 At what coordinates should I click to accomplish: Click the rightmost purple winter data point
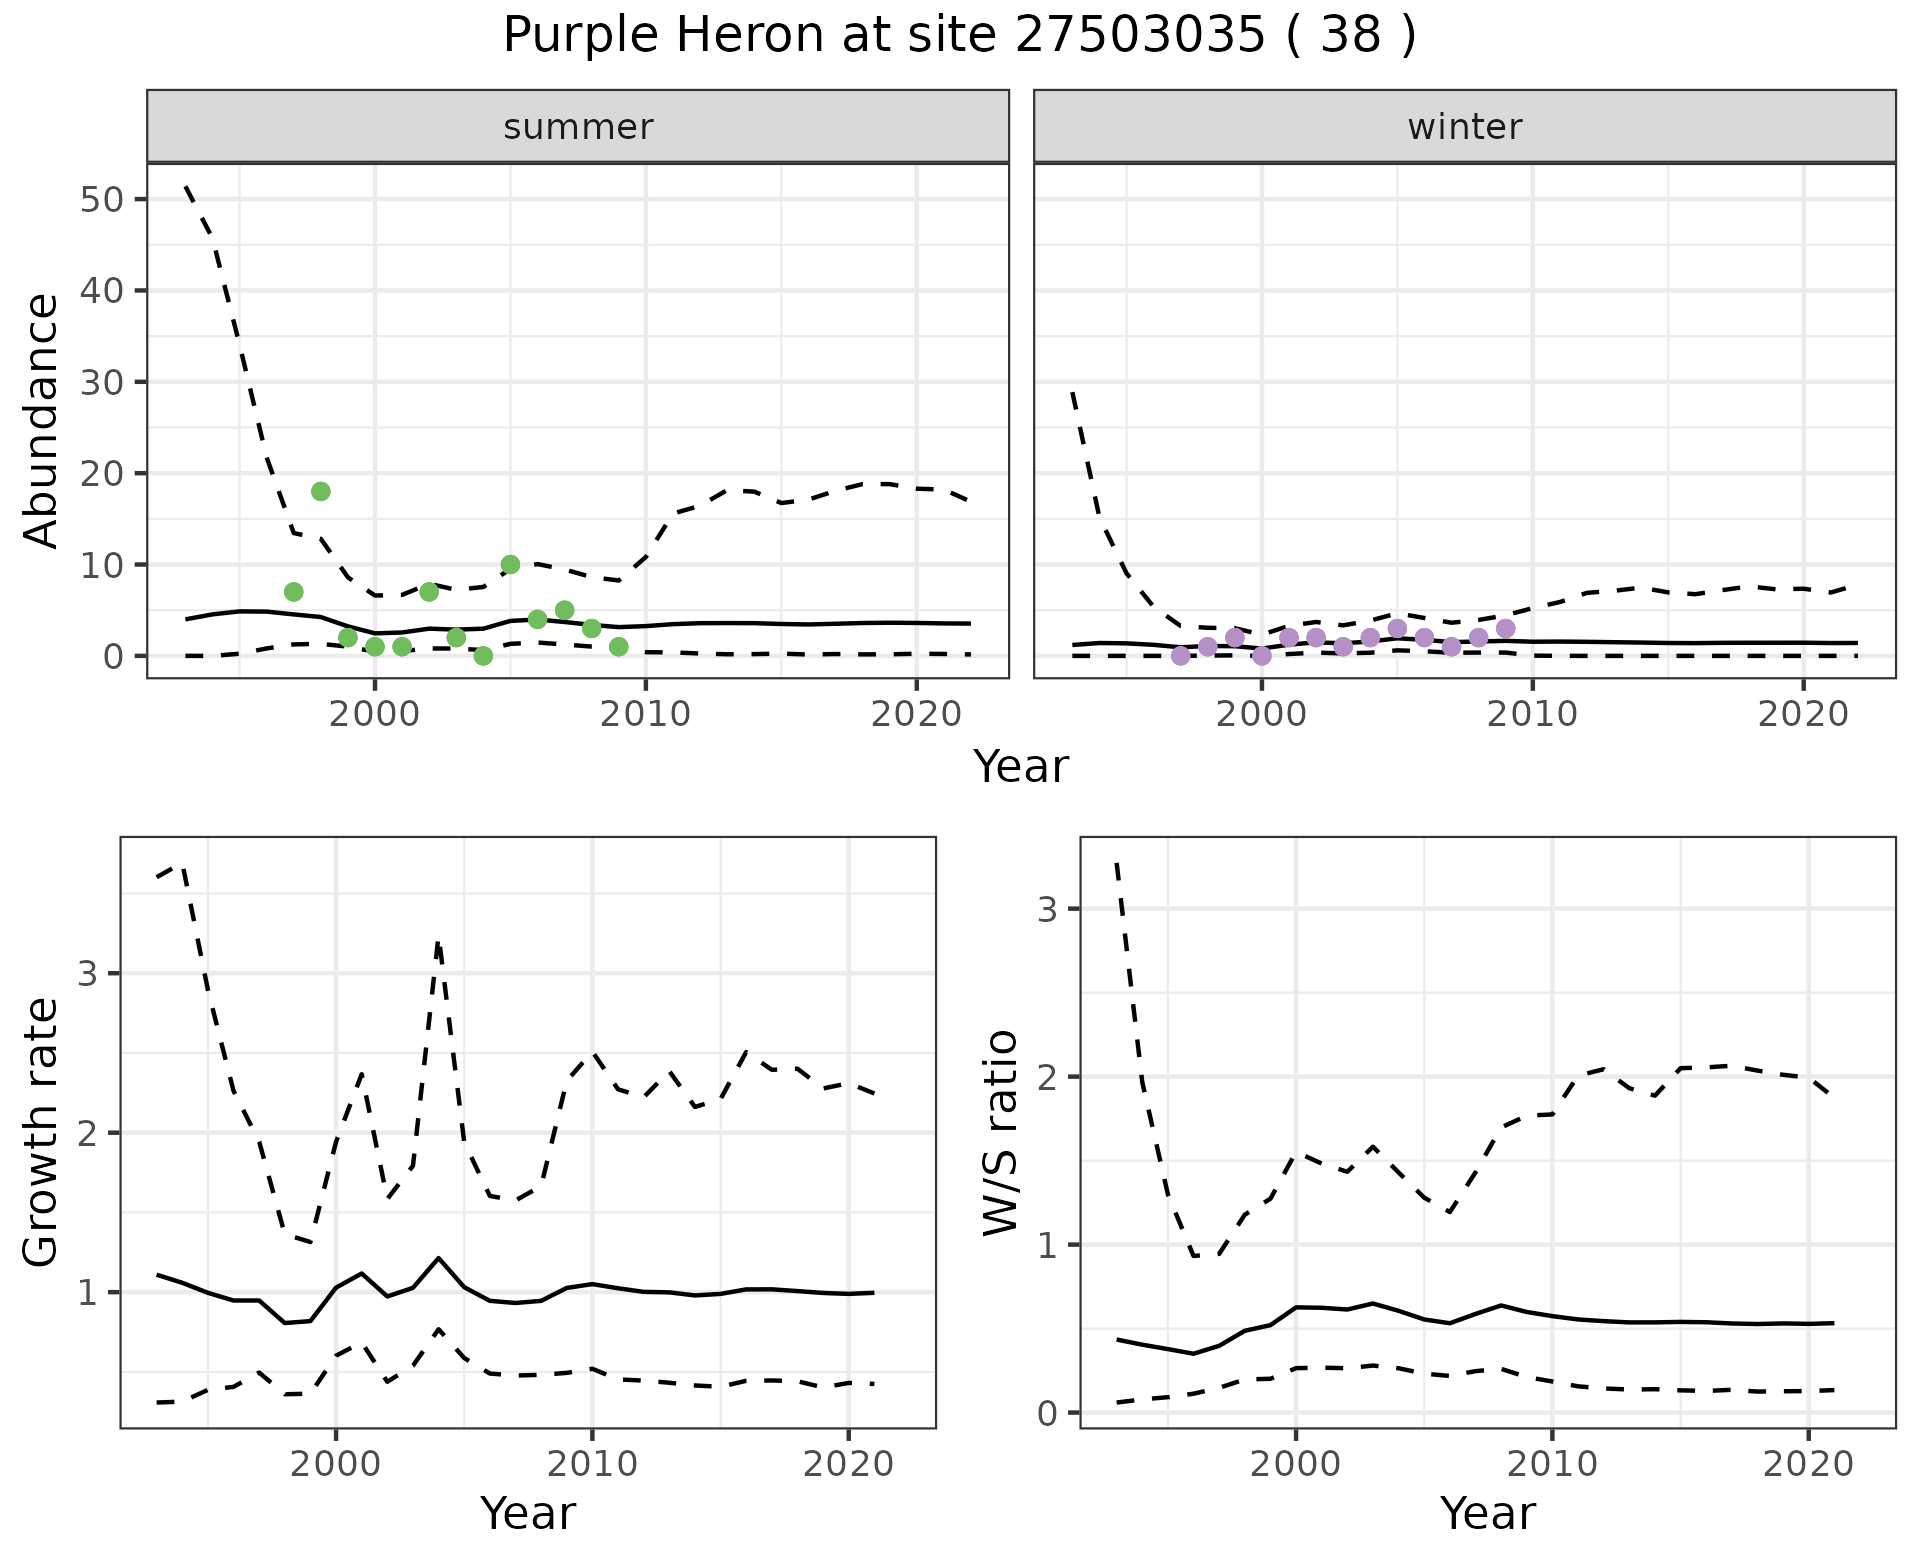point(1506,628)
